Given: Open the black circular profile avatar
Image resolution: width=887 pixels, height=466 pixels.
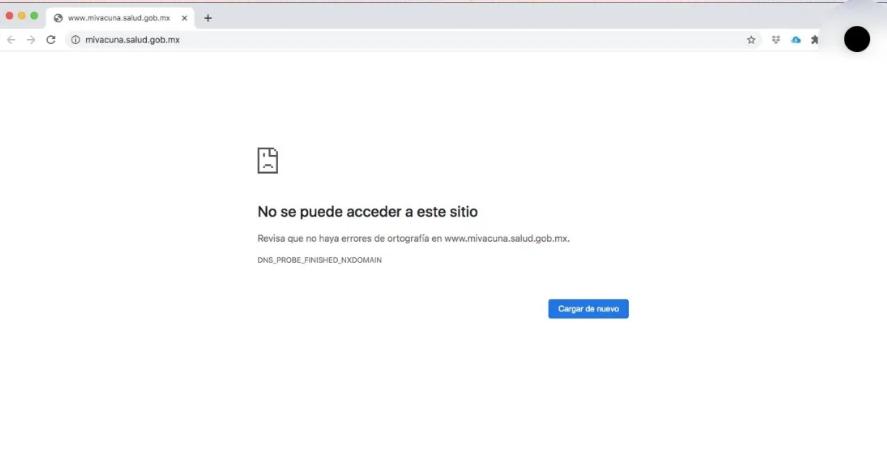Looking at the screenshot, I should [857, 39].
